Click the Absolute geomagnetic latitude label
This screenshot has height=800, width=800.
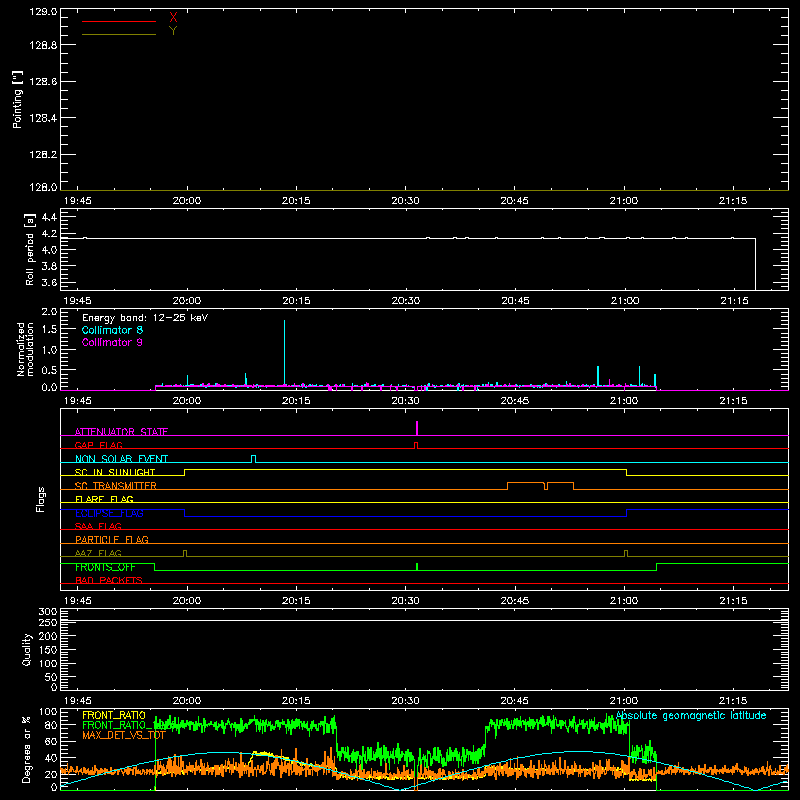(691, 715)
